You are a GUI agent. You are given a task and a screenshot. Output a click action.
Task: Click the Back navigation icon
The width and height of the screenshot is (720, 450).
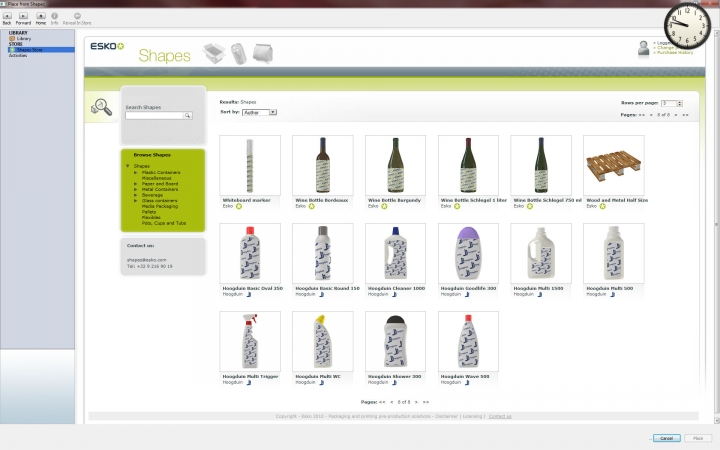[7, 16]
